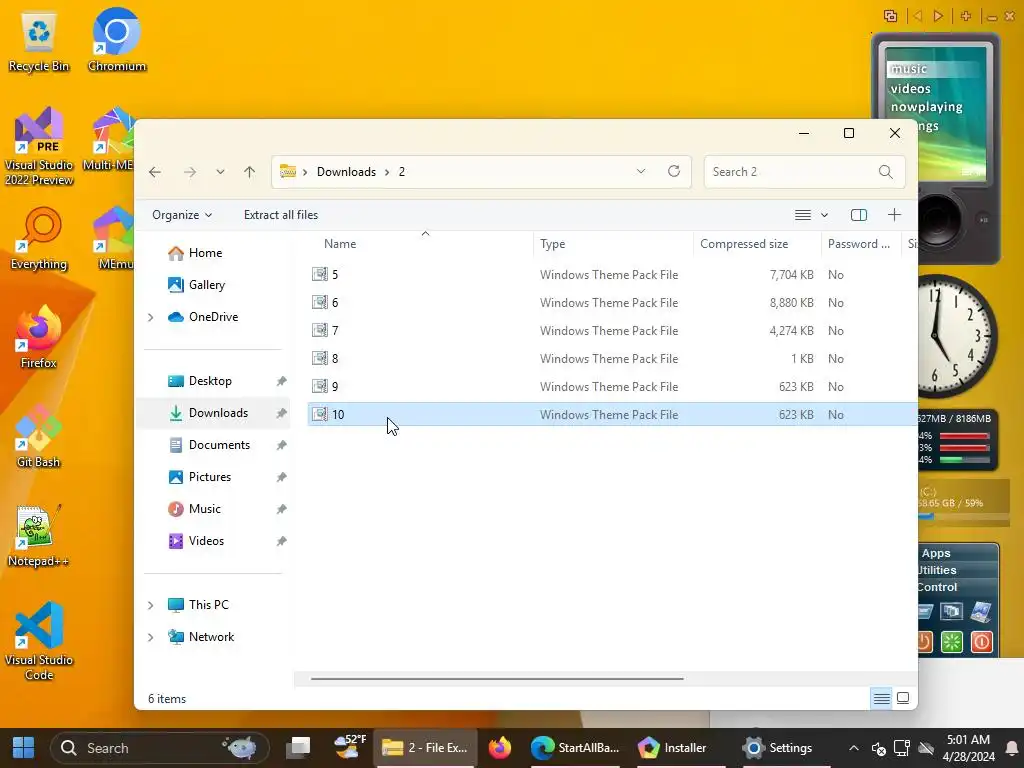Click the plus button in toolbar
The image size is (1024, 768).
click(x=894, y=214)
